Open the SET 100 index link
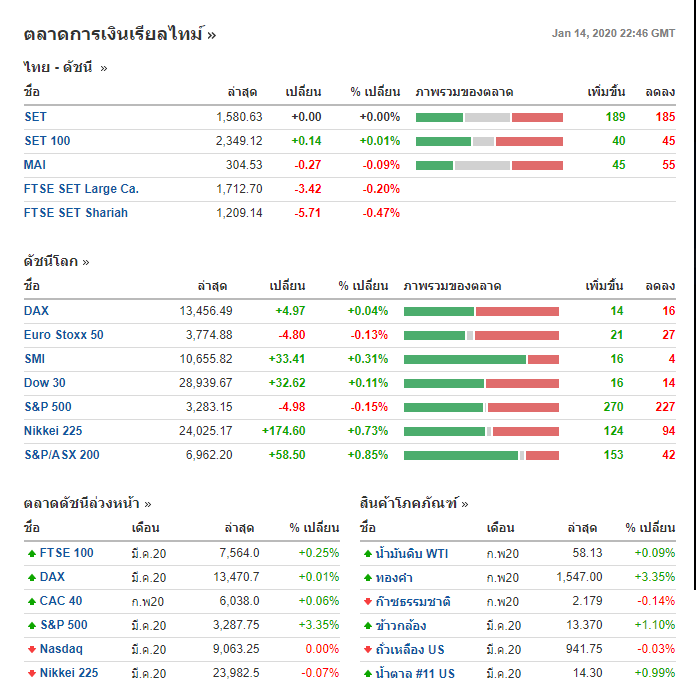 (x=47, y=141)
